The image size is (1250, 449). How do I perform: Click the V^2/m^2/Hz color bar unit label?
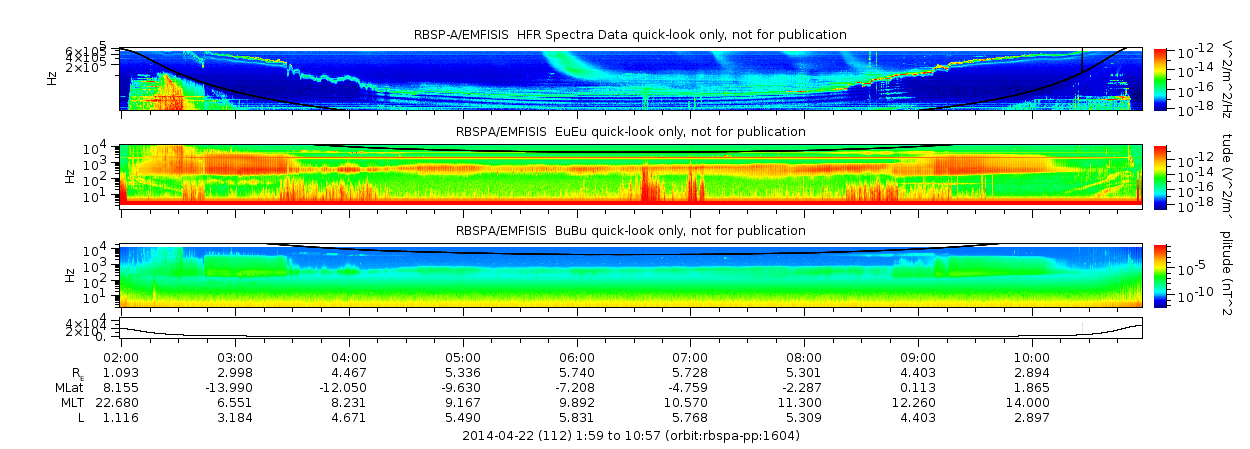(x=1227, y=78)
